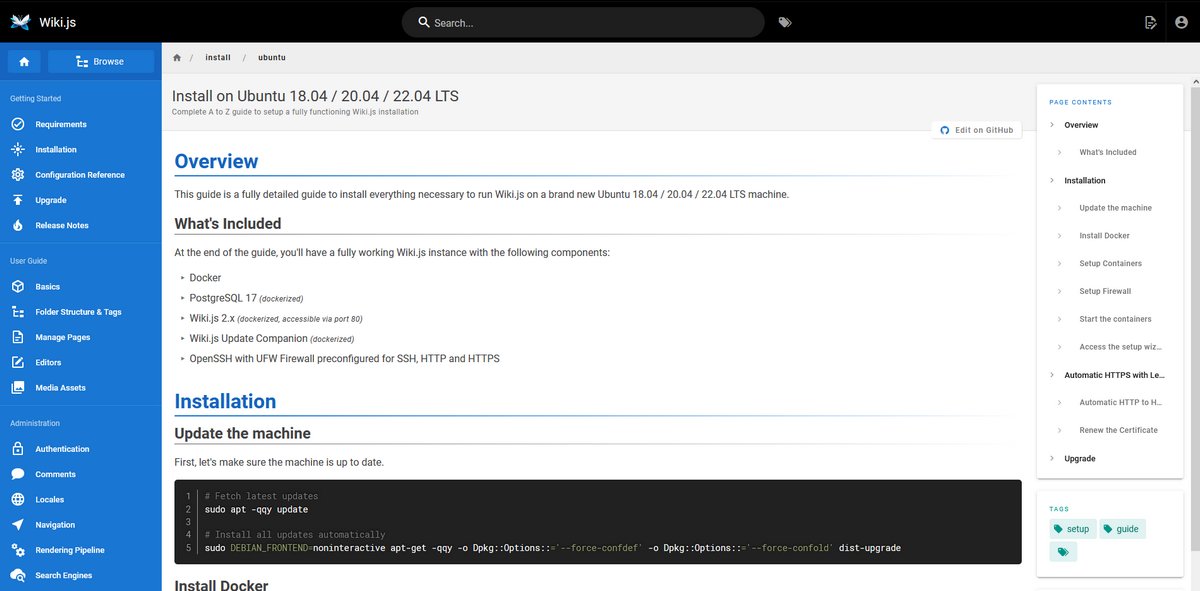Click chevron beside What's Included
This screenshot has height=591, width=1200.
coord(1060,153)
